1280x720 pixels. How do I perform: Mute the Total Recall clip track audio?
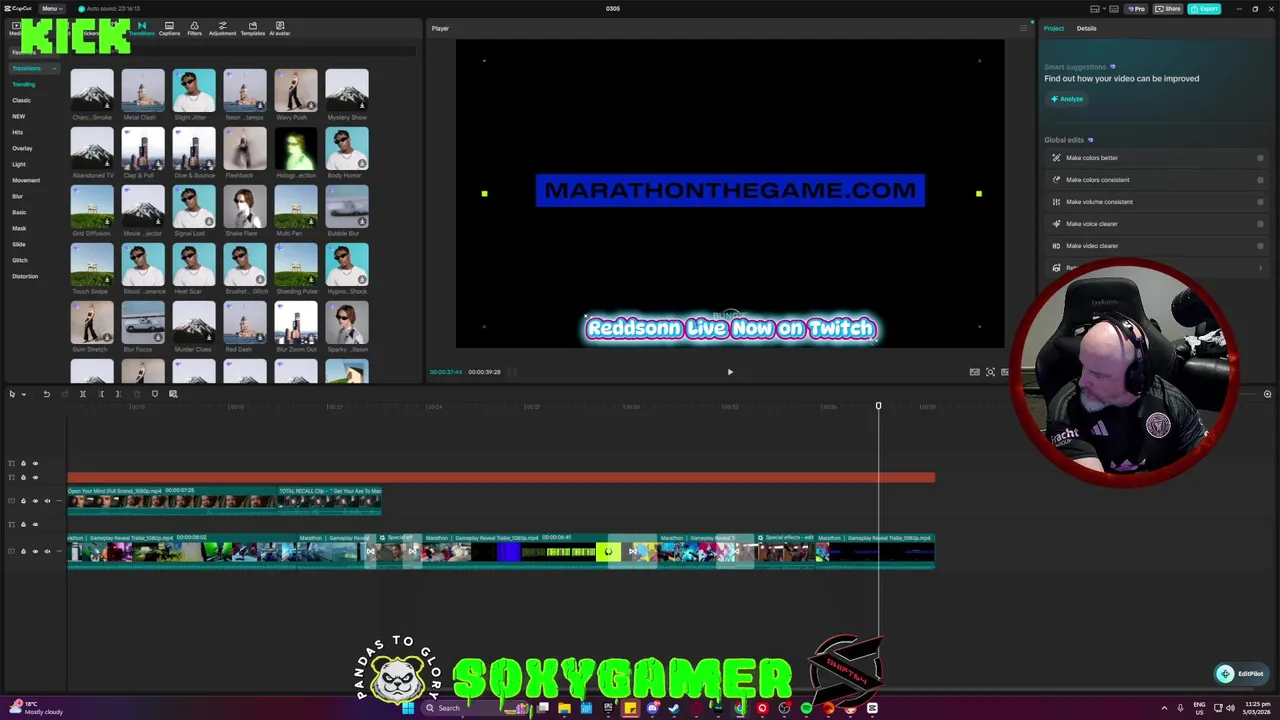(47, 501)
